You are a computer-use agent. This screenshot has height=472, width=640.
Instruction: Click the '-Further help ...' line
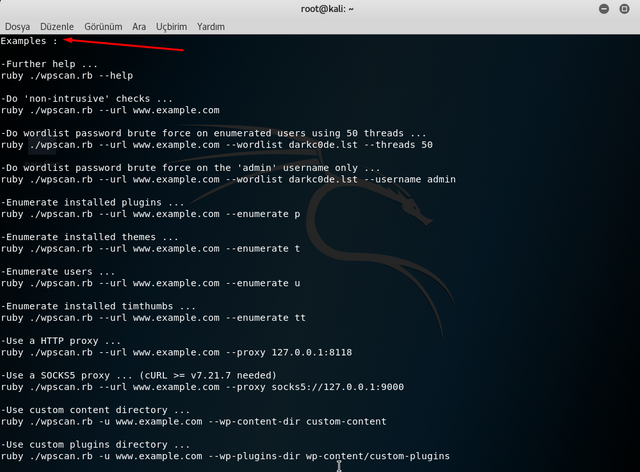(49, 64)
